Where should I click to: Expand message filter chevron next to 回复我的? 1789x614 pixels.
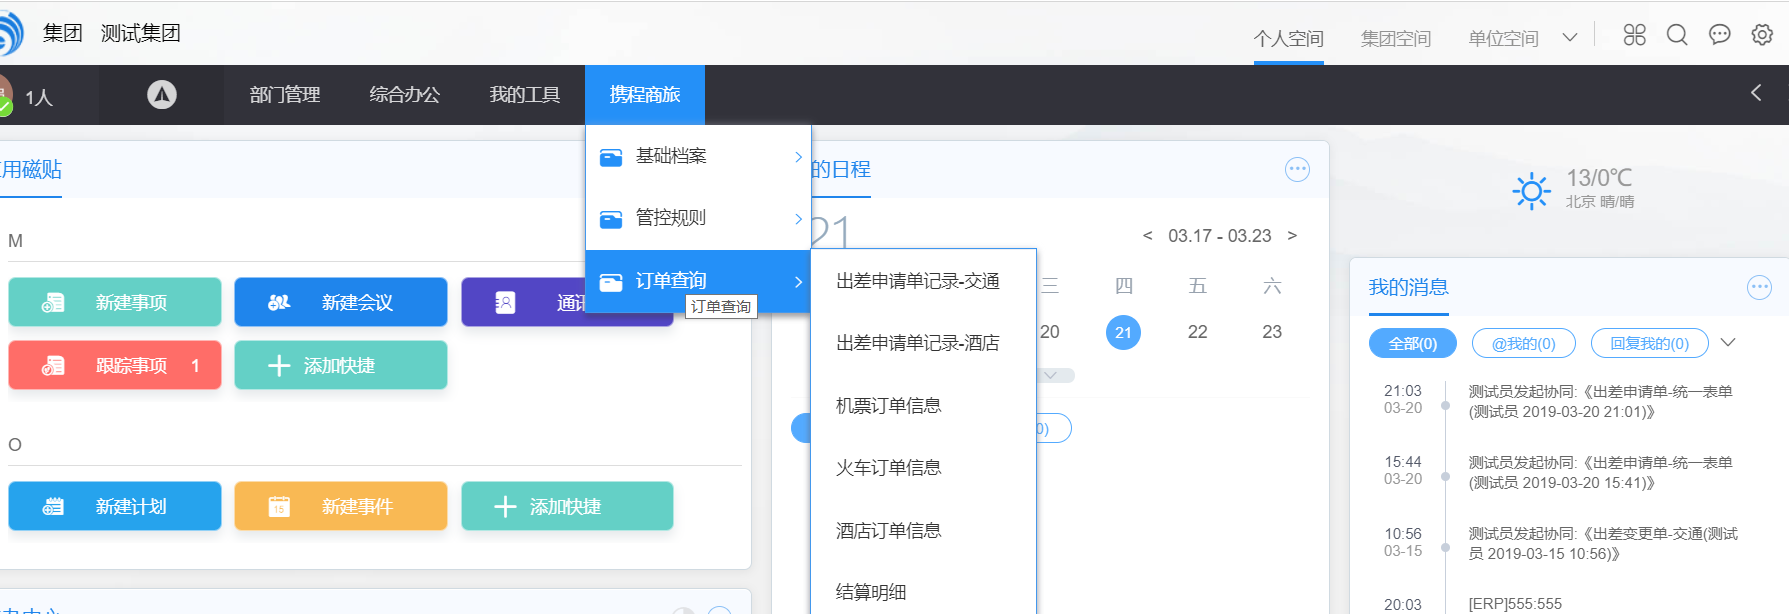(1728, 343)
